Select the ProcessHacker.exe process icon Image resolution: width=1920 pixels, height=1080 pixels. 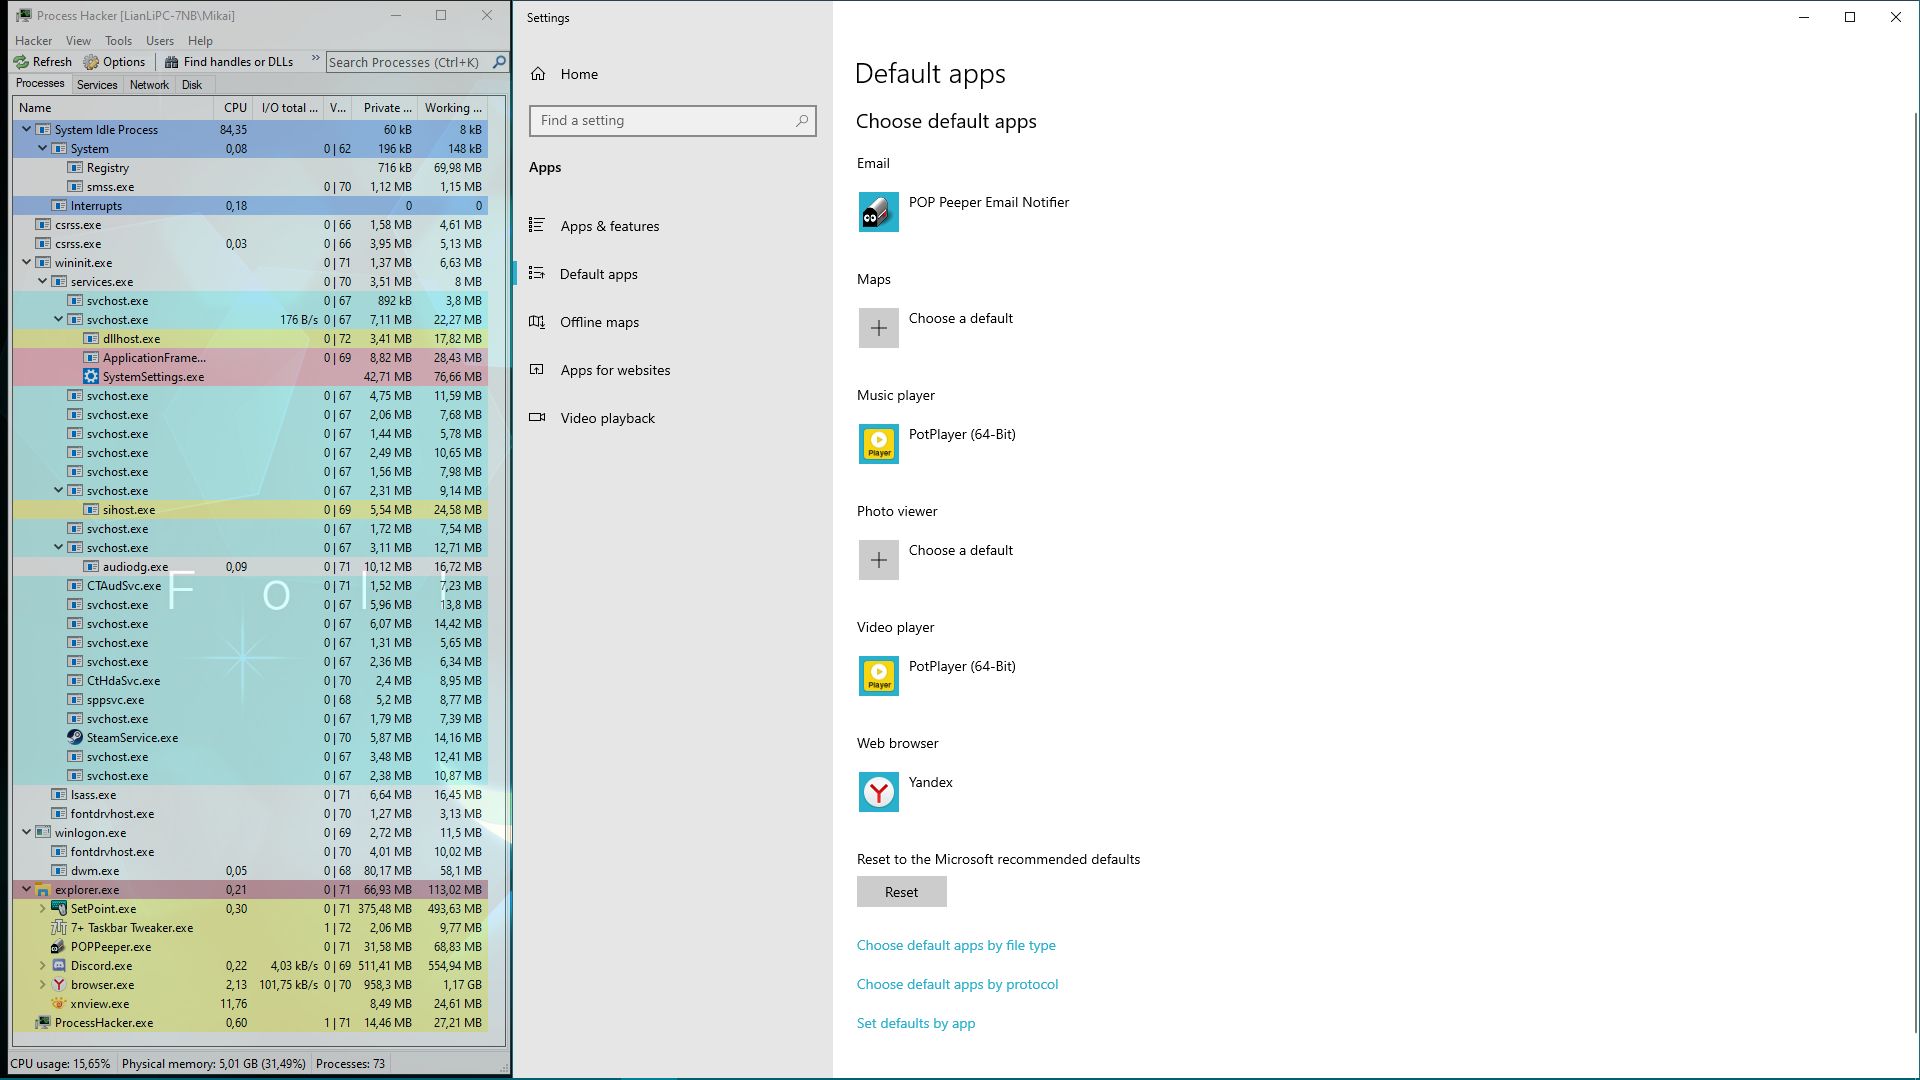click(43, 1023)
